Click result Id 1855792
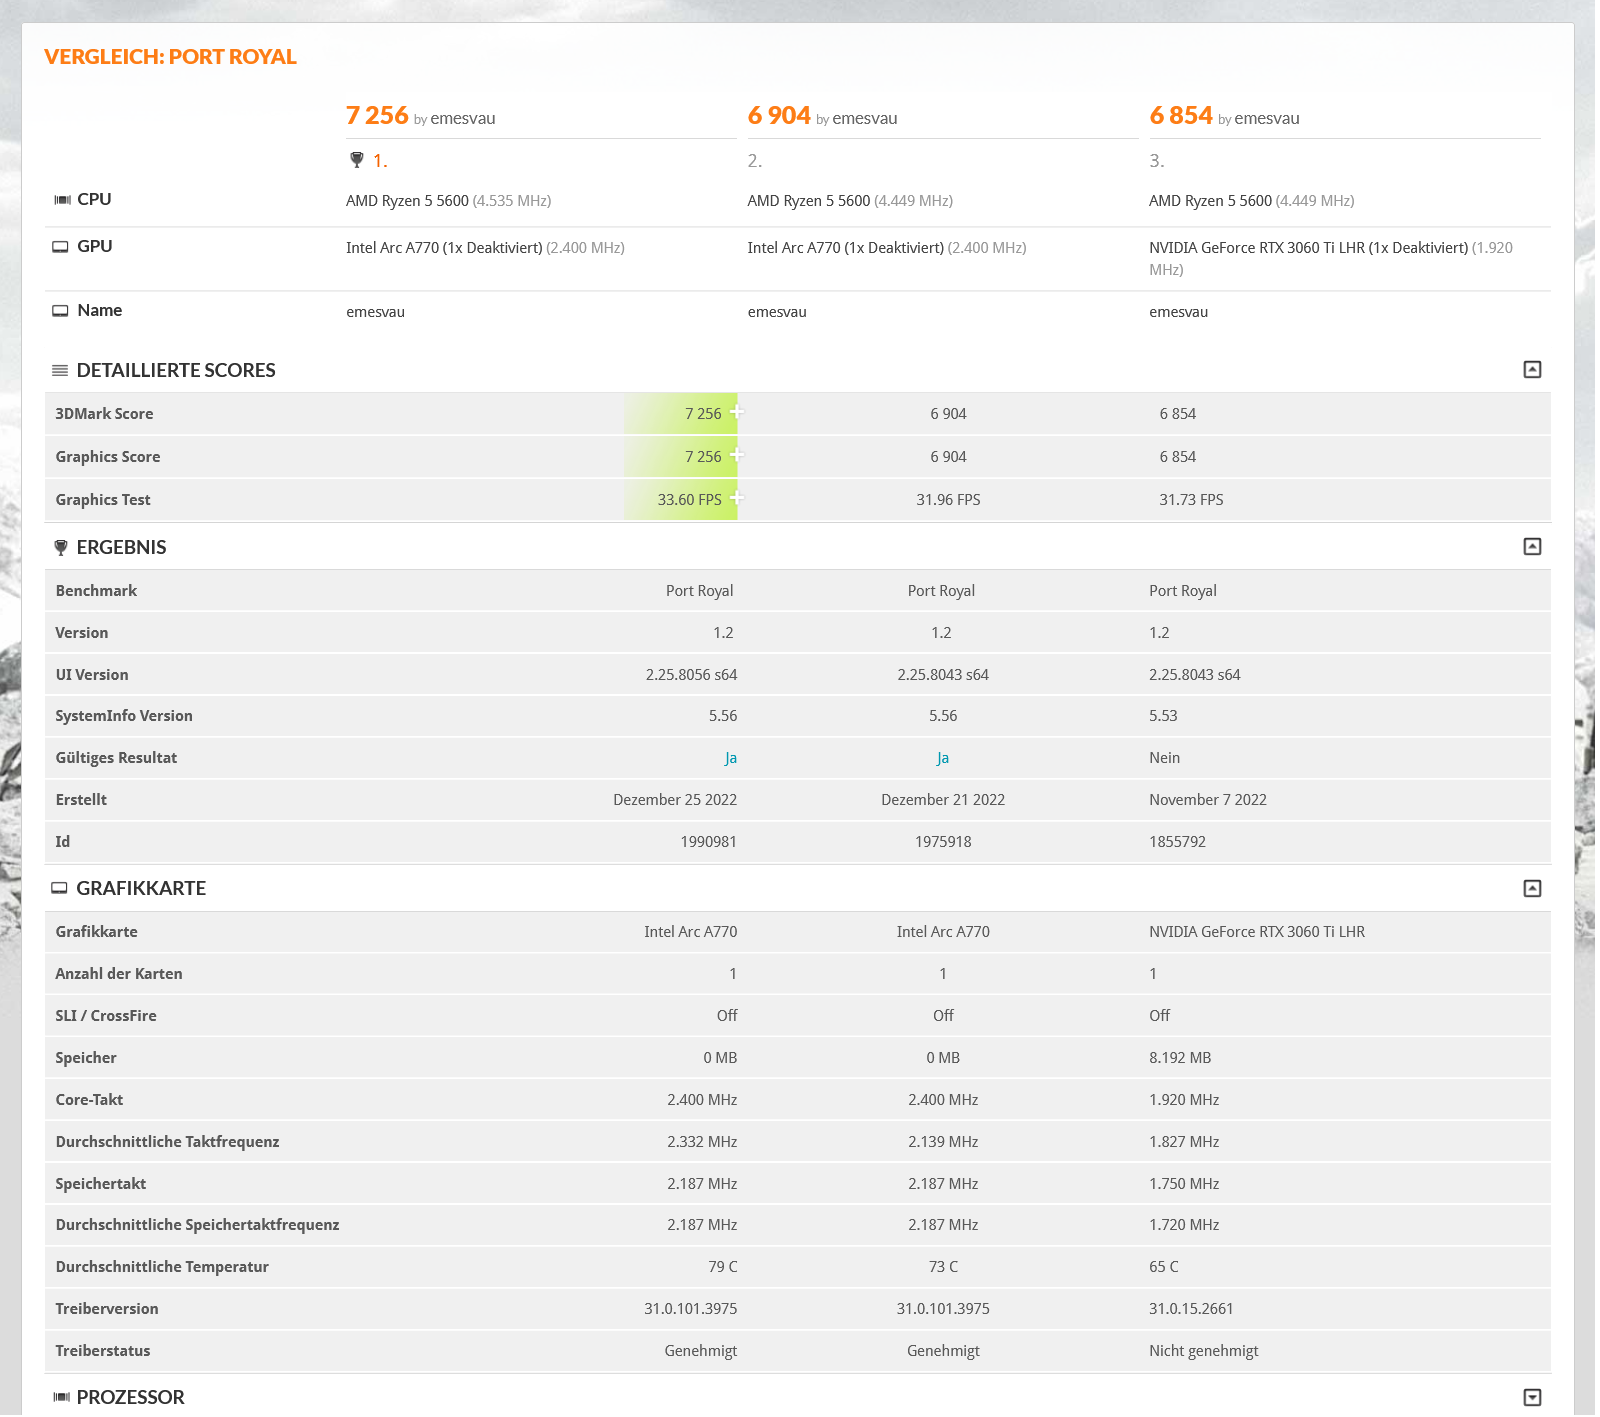 click(1178, 842)
